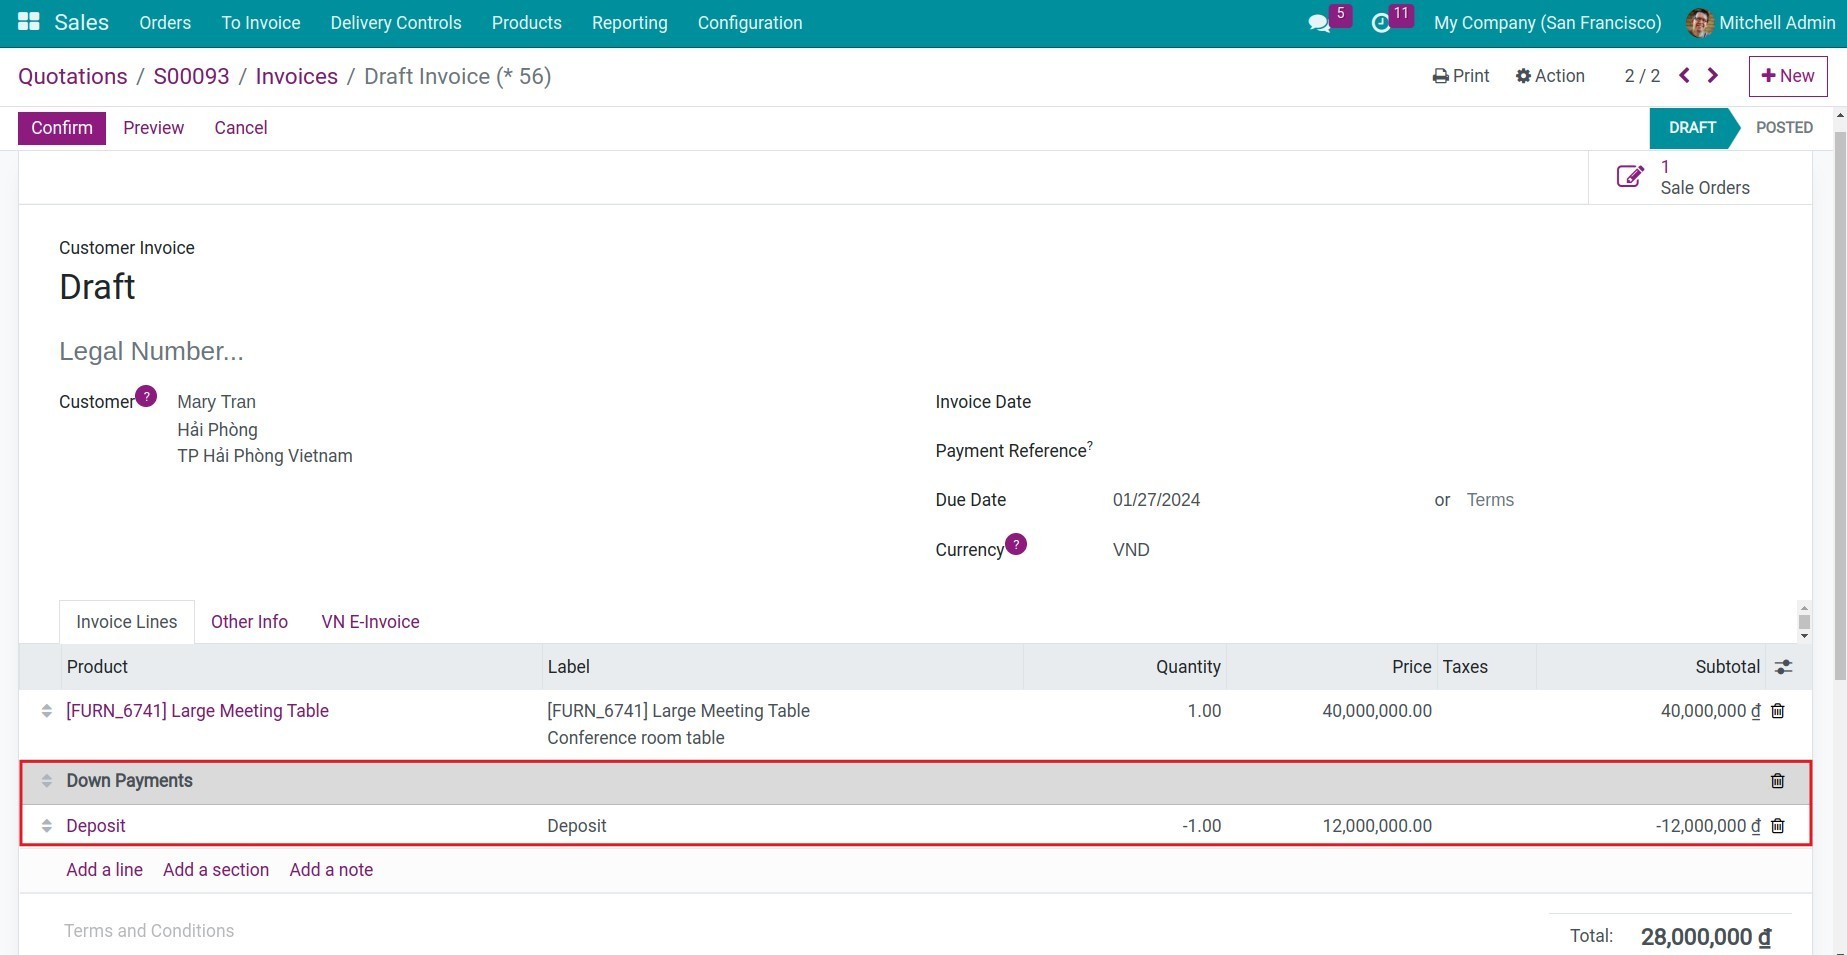Image resolution: width=1847 pixels, height=955 pixels.
Task: Open the [FURN_6741] Large Meeting Table product link
Action: [x=197, y=711]
